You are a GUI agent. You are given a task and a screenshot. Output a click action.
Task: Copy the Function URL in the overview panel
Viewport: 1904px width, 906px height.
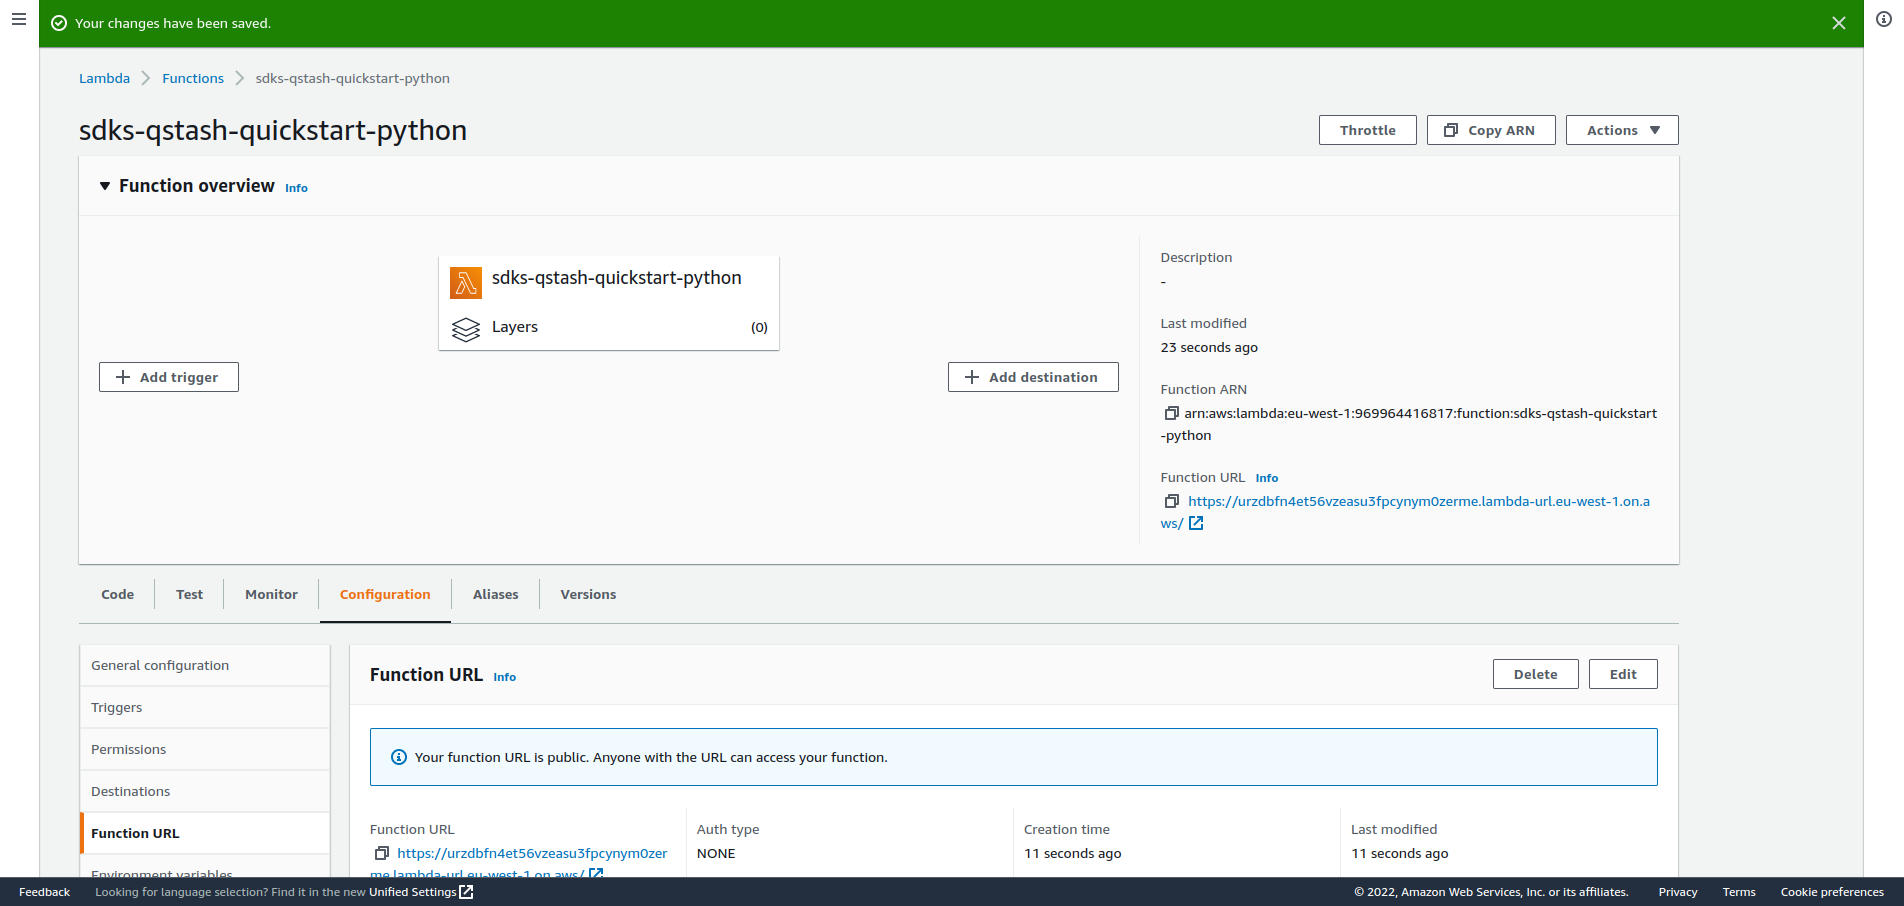point(1171,501)
